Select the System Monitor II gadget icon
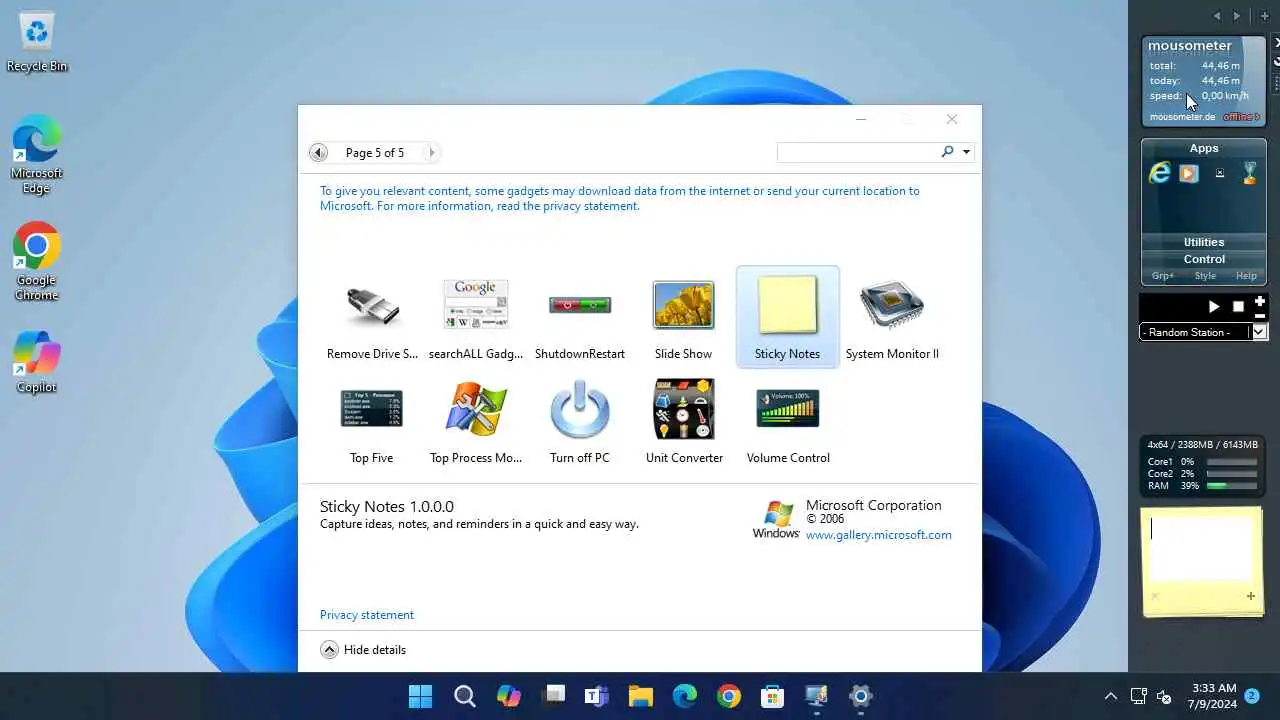The width and height of the screenshot is (1280, 720). (892, 305)
